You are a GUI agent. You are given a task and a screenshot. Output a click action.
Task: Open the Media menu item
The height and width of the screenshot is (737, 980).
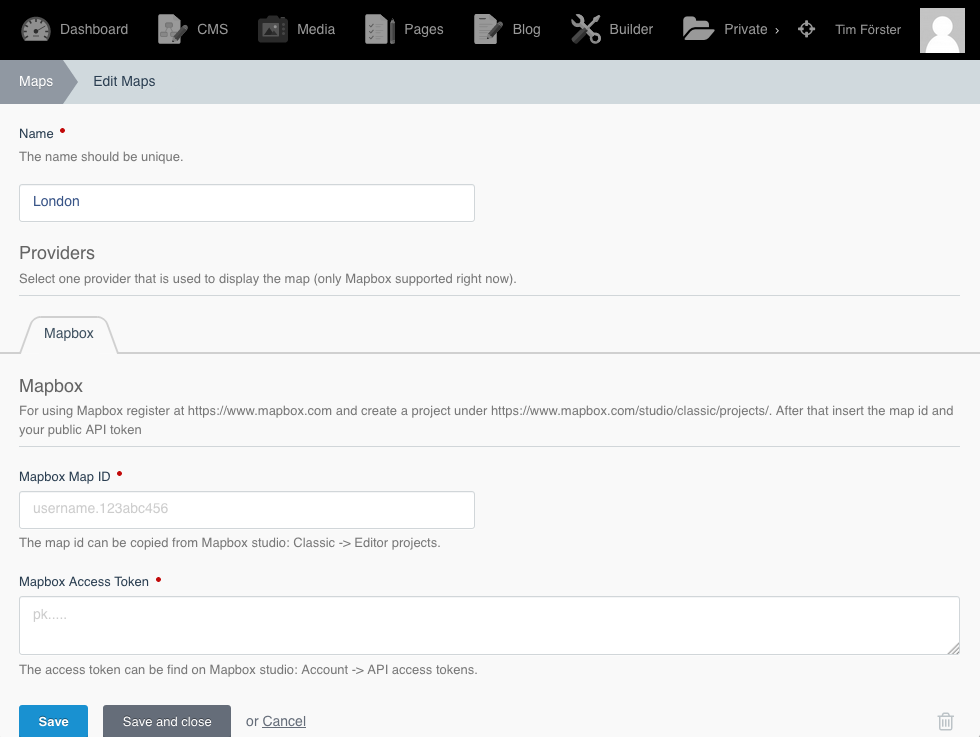point(316,29)
